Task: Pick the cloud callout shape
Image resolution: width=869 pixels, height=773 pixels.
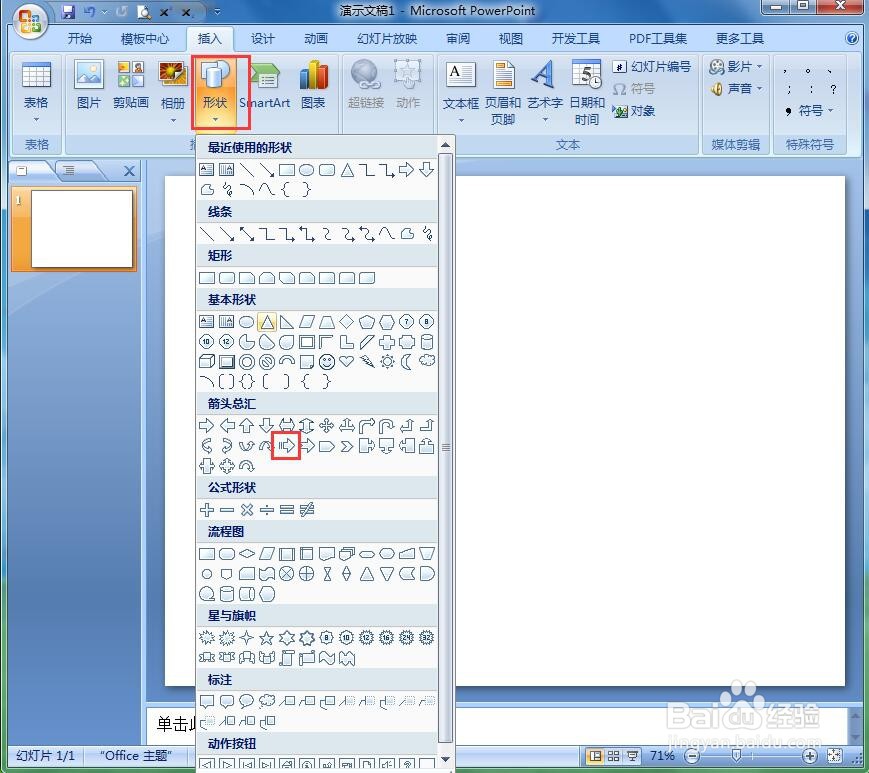Action: pyautogui.click(x=267, y=701)
